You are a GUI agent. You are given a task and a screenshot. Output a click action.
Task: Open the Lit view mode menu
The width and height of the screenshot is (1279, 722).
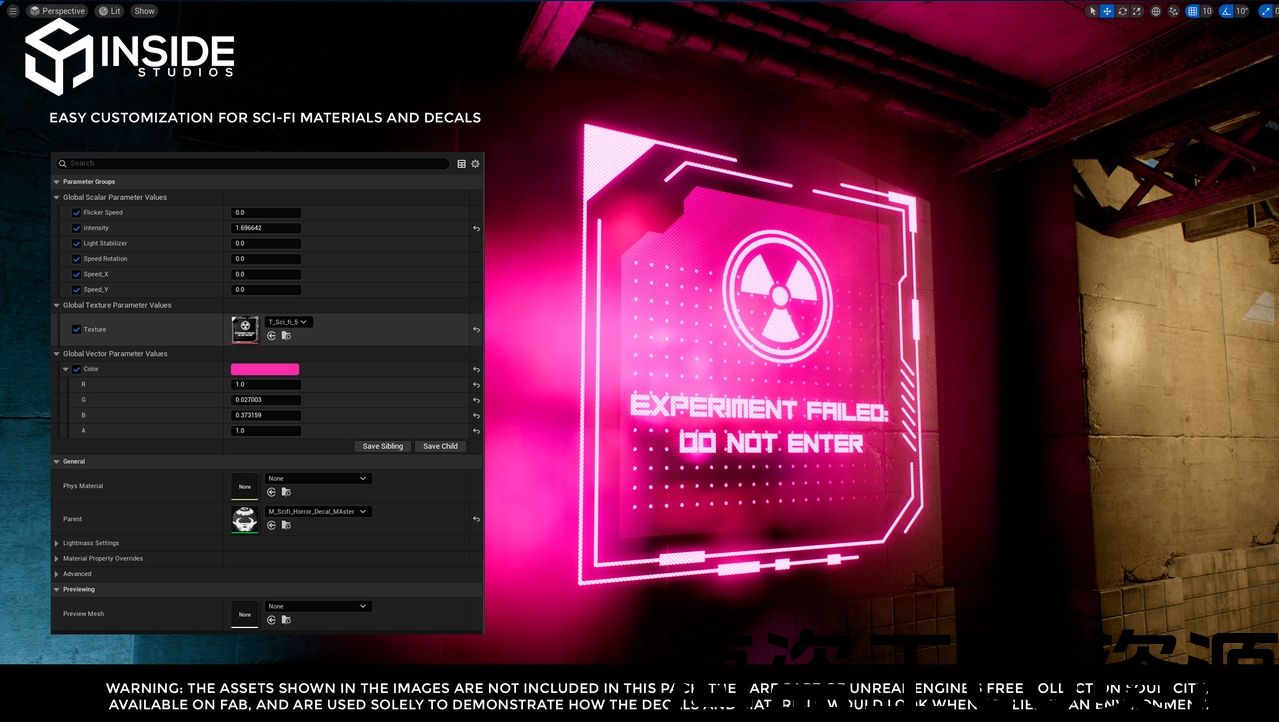pyautogui.click(x=109, y=11)
